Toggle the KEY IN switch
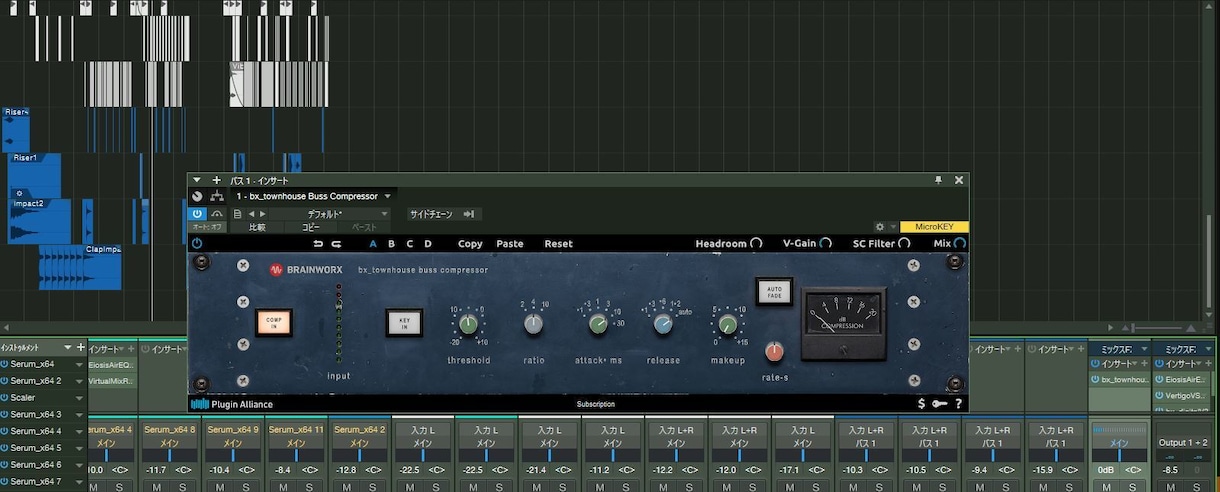Screen dimensions: 1220x492 (x=404, y=322)
